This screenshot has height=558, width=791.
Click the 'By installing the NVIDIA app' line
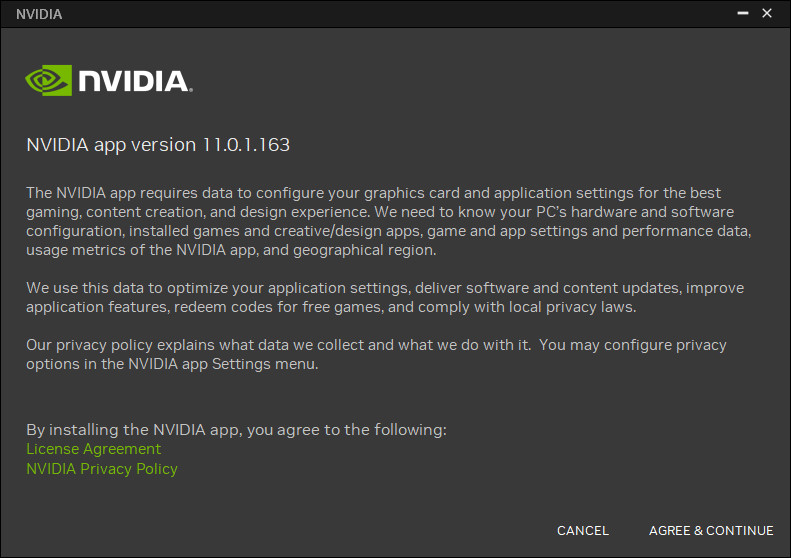click(x=236, y=430)
